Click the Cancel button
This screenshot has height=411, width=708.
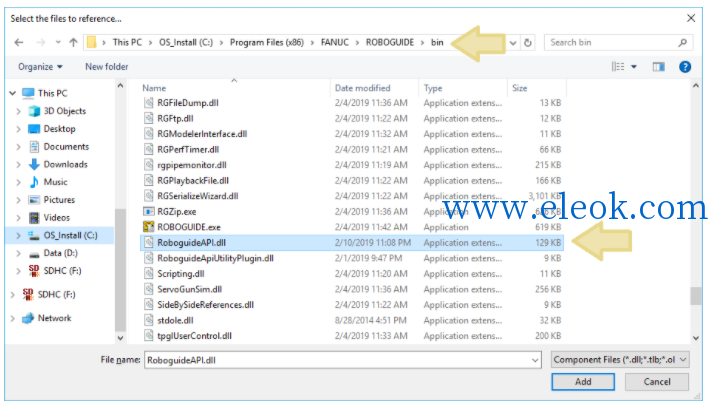point(657,382)
